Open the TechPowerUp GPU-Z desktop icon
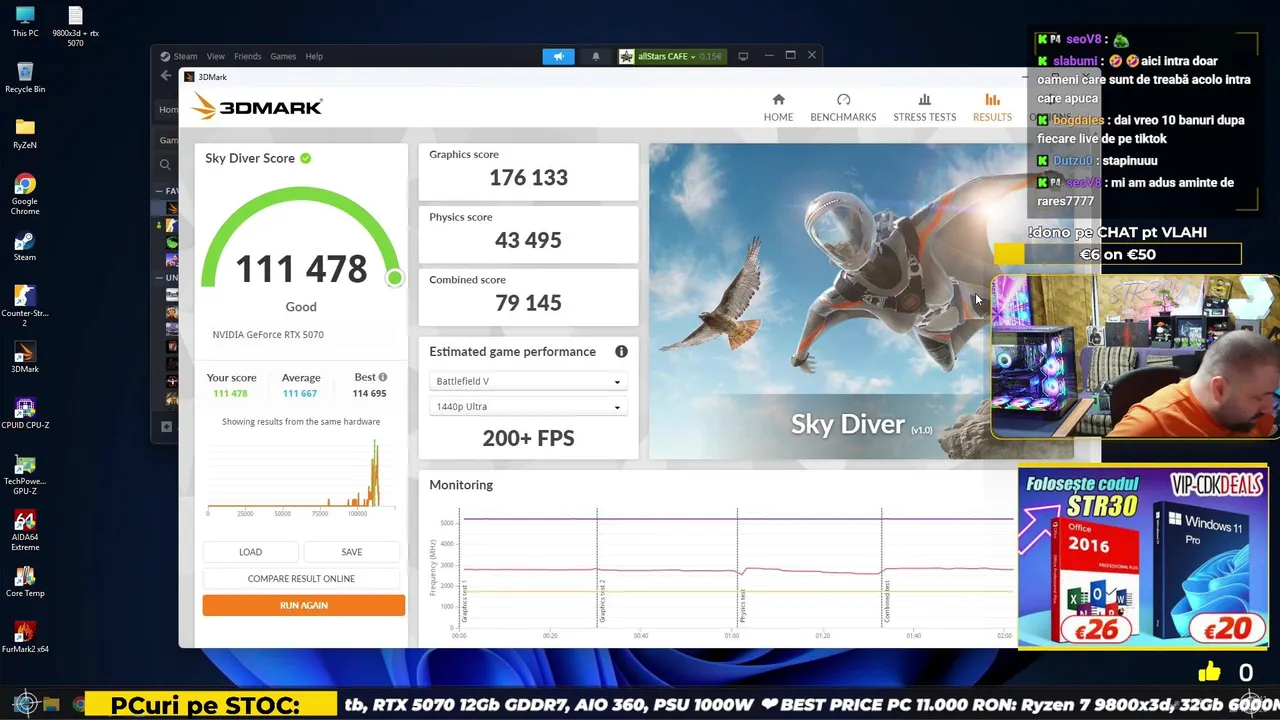Screen dimensions: 1280x720 (25, 473)
